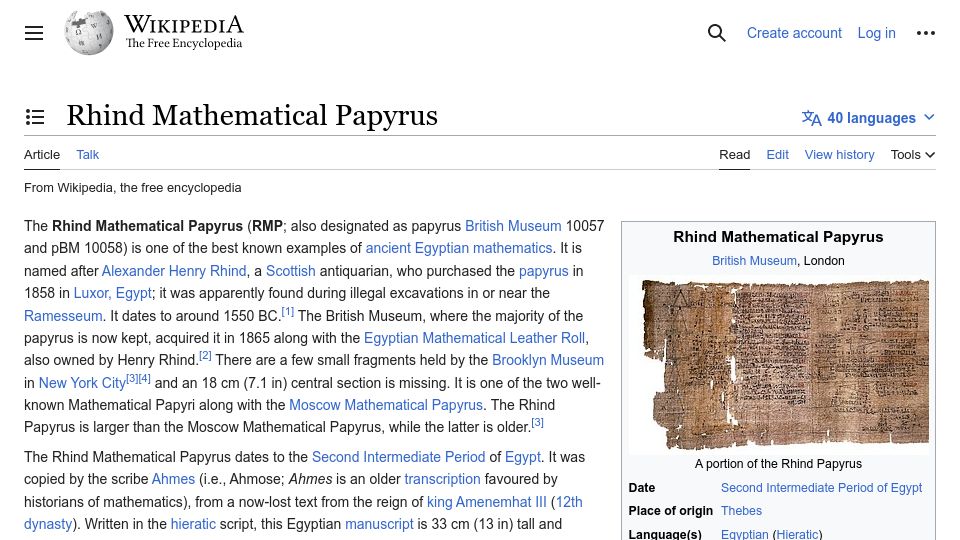The image size is (960, 540).
Task: Click the language translation icon
Action: pyautogui.click(x=811, y=118)
